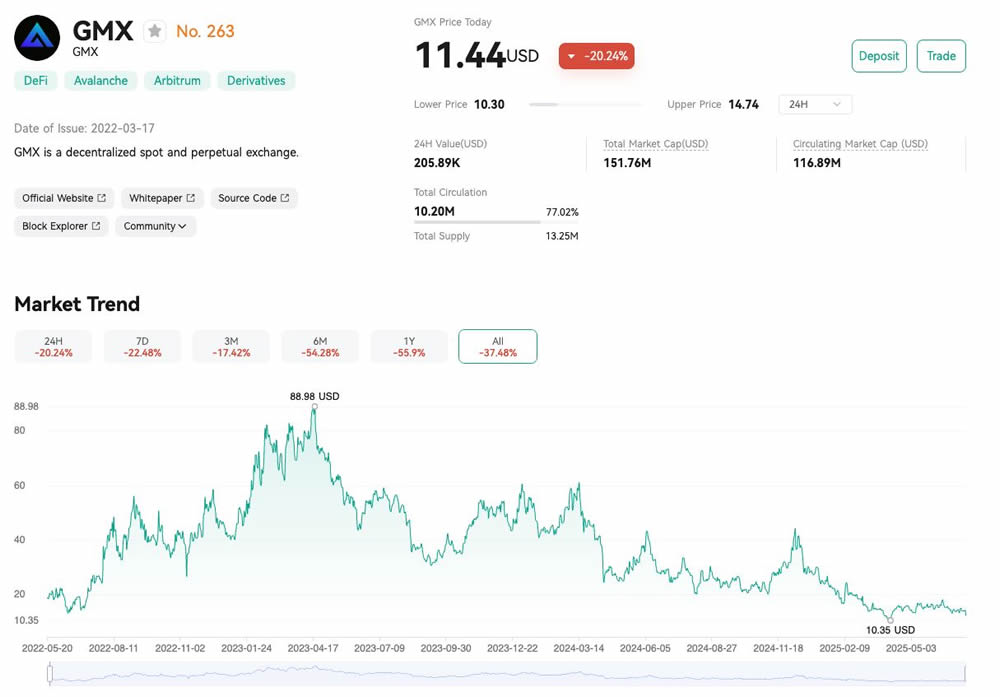Select the All time range tab

click(497, 346)
